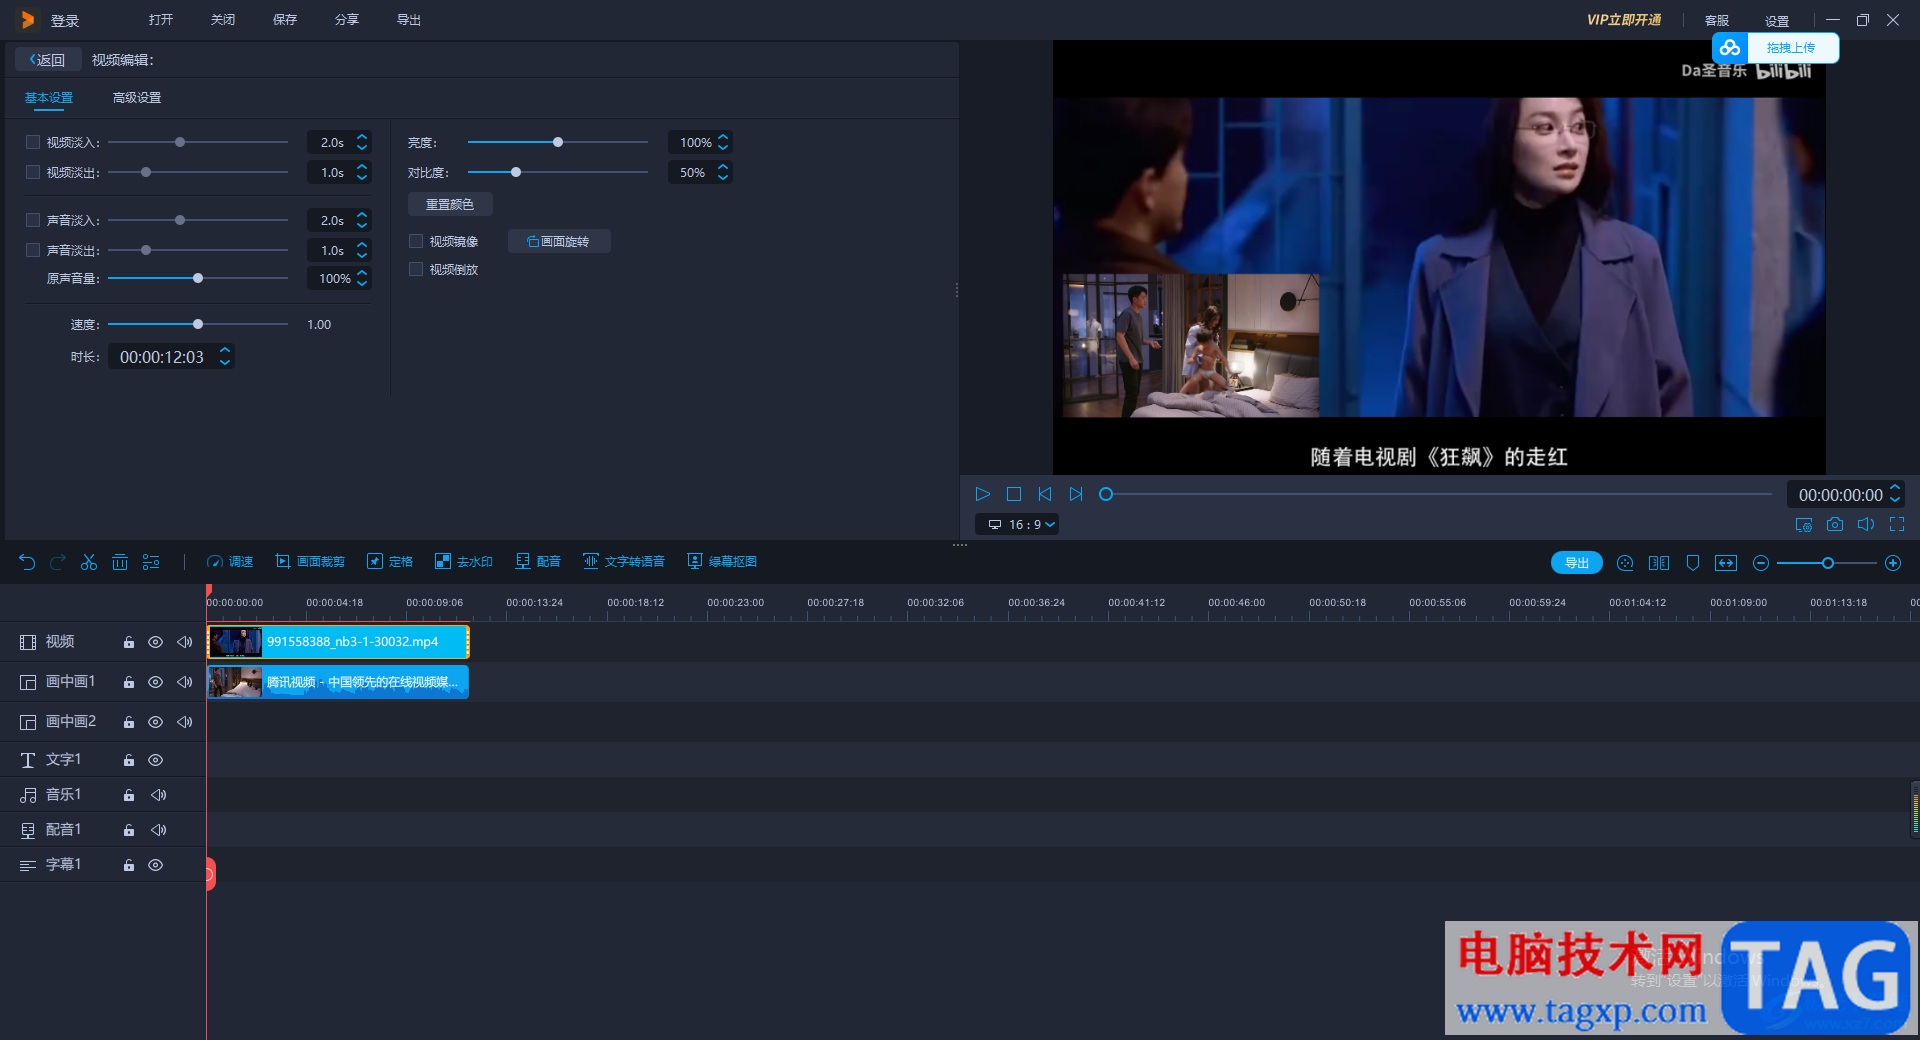1920x1040 pixels.
Task: Open the 文字转语音 text-to-speech tool
Action: (x=624, y=562)
